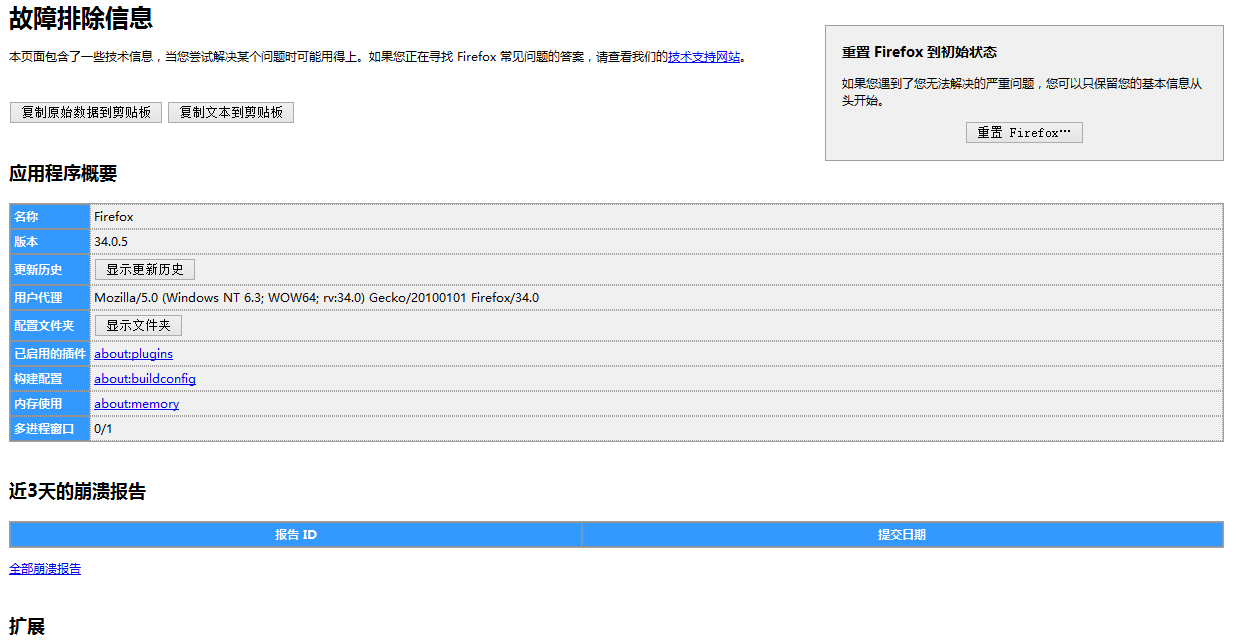This screenshot has height=641, width=1254.
Task: Click the 内存使用 row label
Action: [x=50, y=404]
